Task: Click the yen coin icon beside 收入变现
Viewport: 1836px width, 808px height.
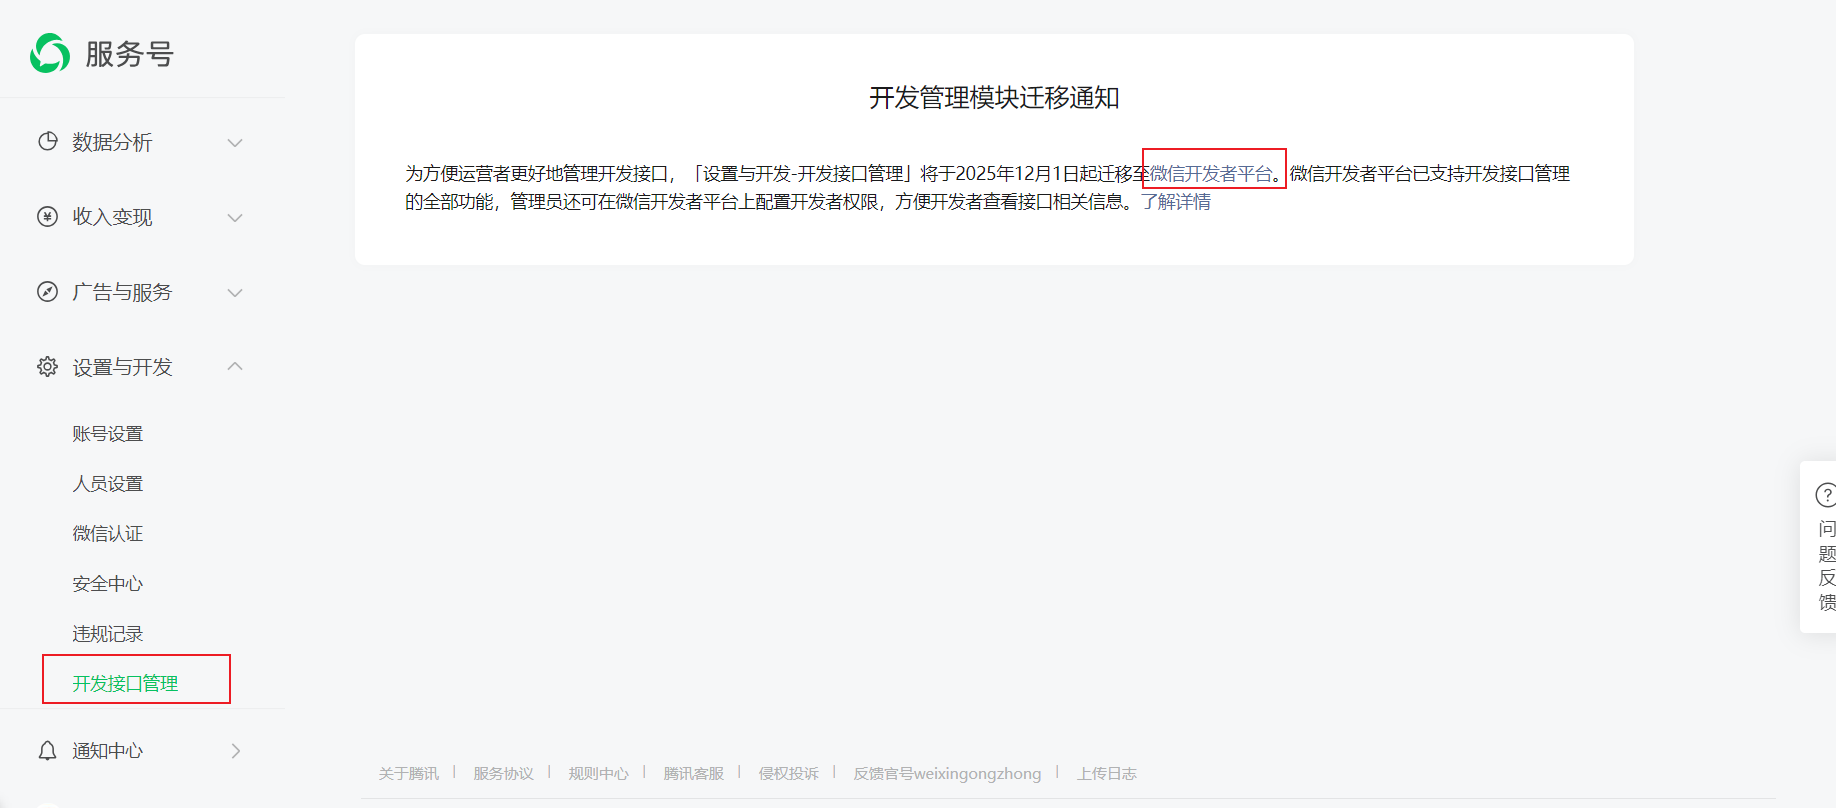Action: tap(47, 217)
